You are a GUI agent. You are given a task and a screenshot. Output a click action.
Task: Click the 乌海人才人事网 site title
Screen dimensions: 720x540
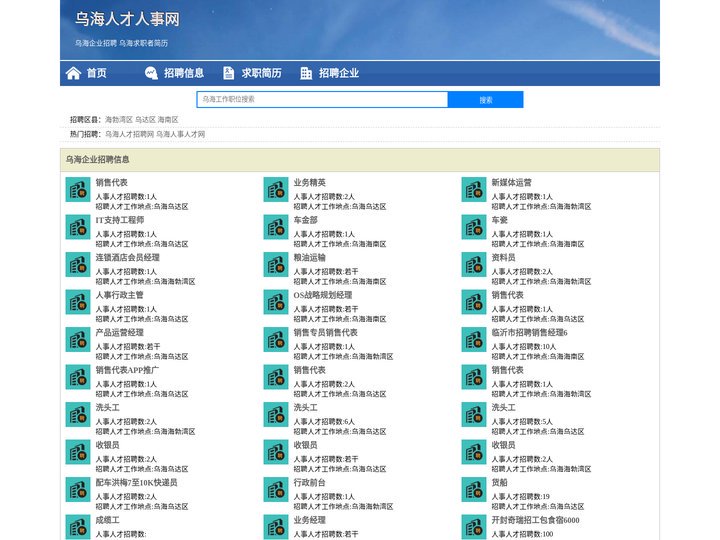[127, 19]
